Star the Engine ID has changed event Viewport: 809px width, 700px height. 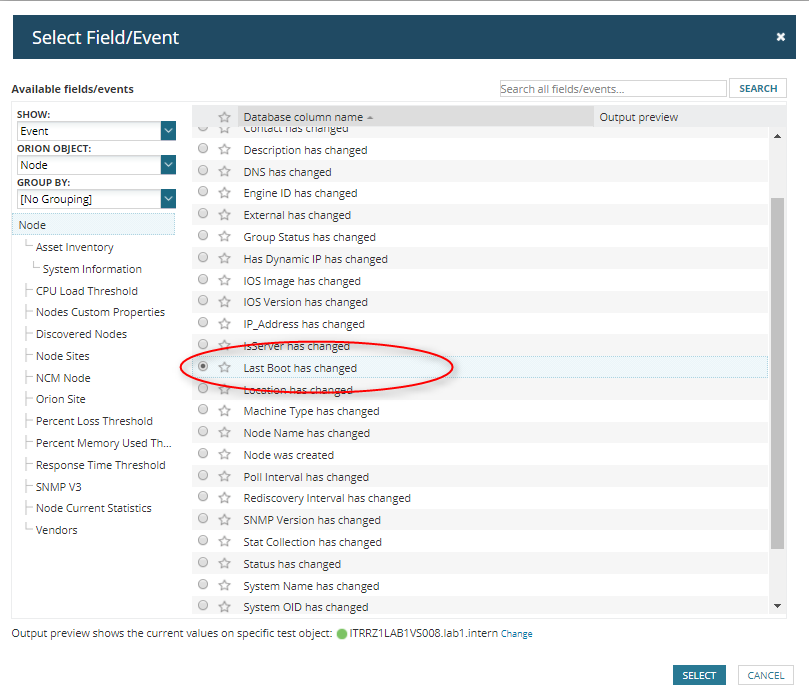pos(224,193)
